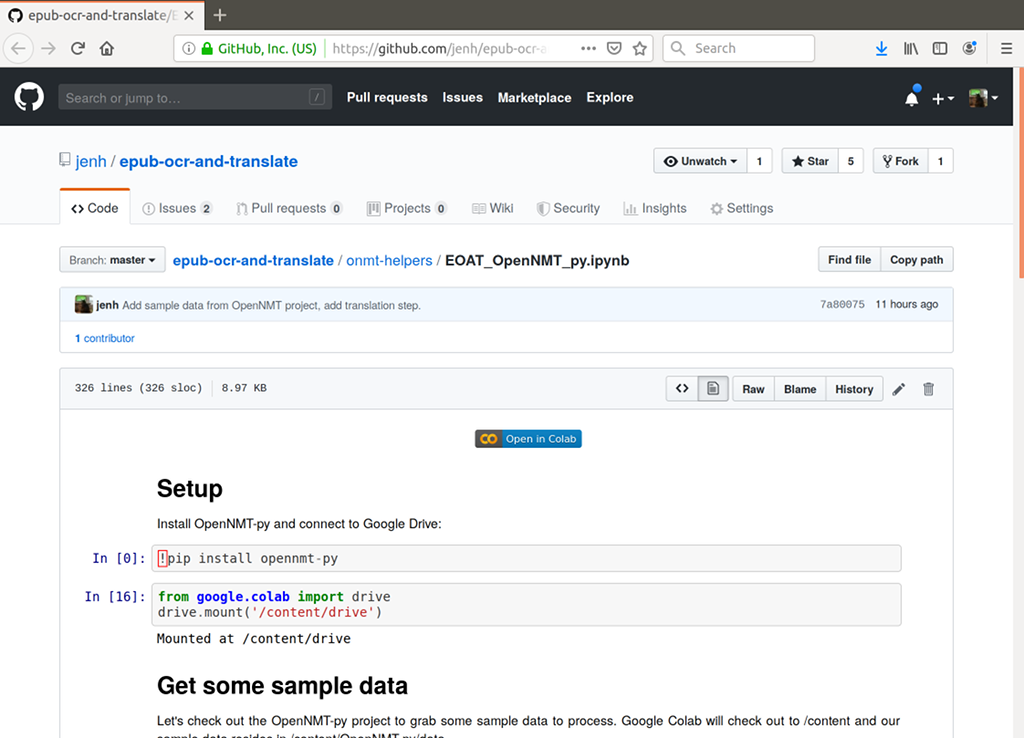Show site information icon in the URL bar
This screenshot has width=1024, height=738.
point(188,48)
